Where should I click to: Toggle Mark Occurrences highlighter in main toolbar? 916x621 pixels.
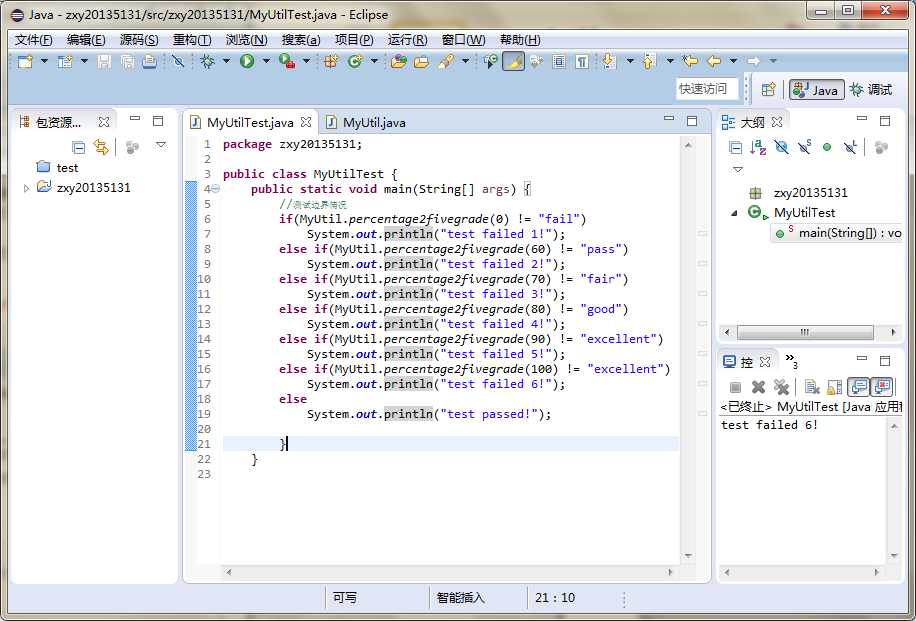coord(512,62)
